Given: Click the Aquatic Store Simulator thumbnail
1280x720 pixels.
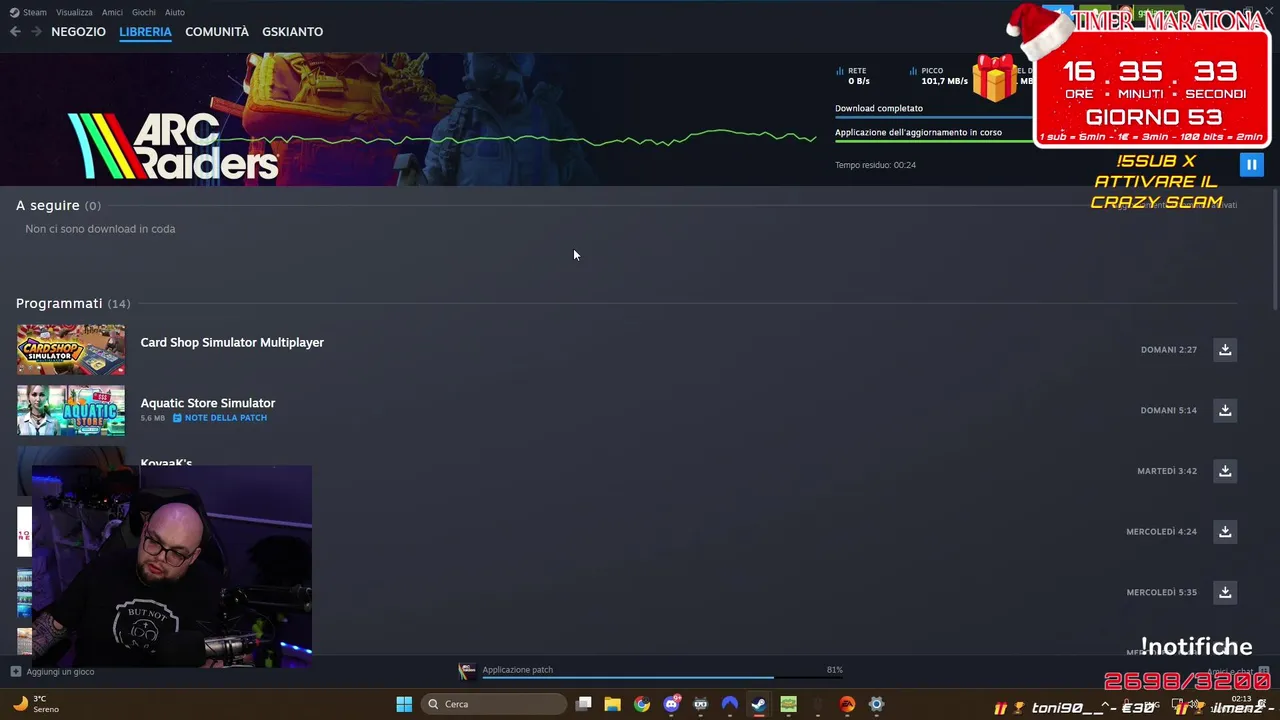Looking at the screenshot, I should click(71, 410).
